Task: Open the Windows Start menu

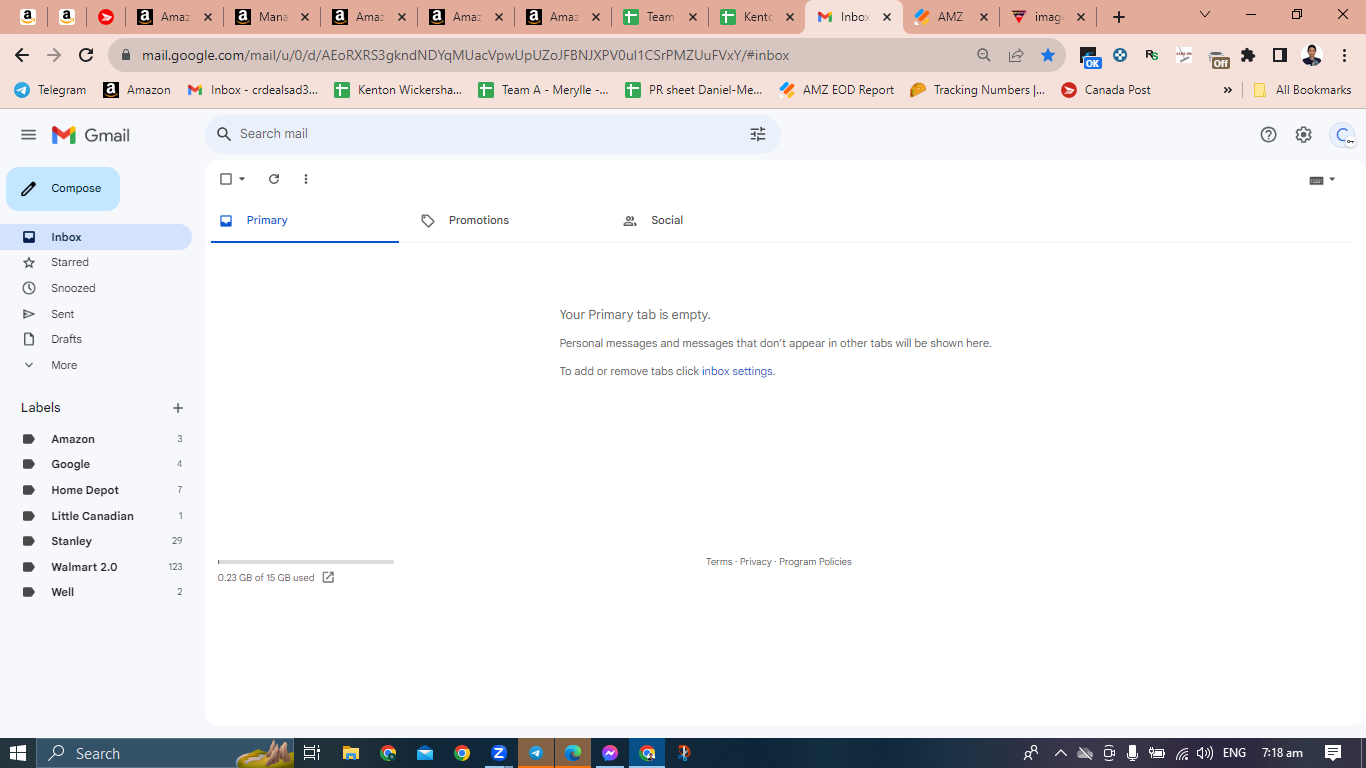Action: 18,753
